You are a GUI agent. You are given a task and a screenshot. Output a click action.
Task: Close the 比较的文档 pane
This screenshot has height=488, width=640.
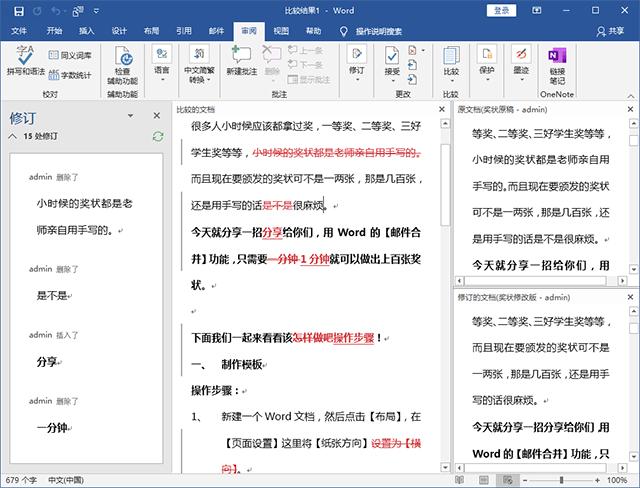click(442, 109)
